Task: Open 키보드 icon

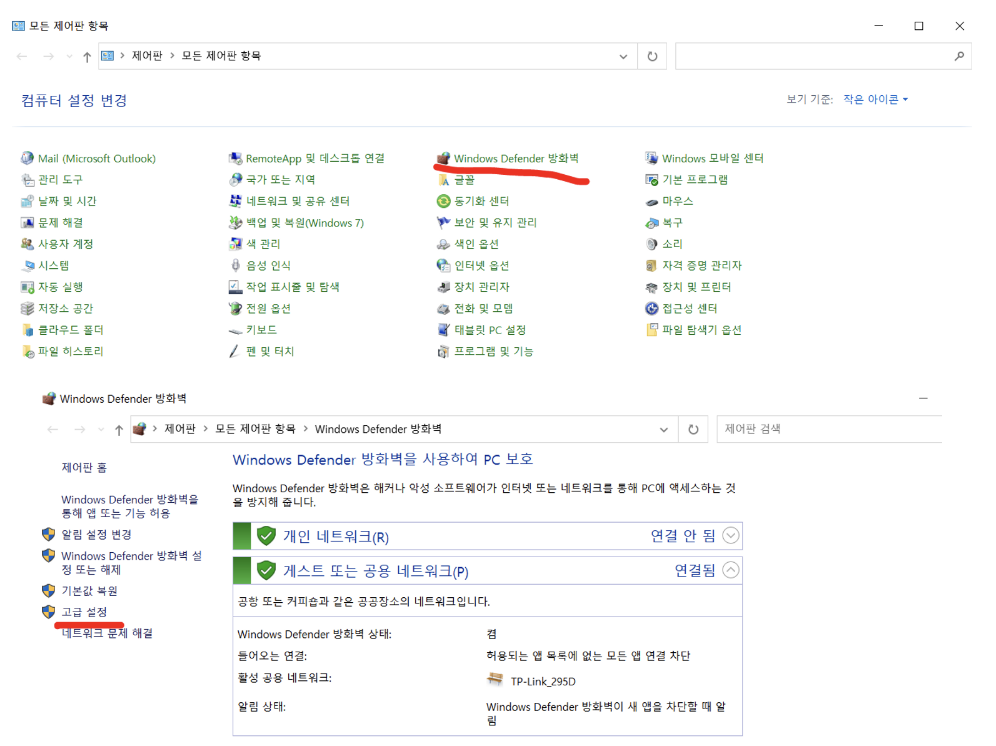Action: tap(253, 330)
